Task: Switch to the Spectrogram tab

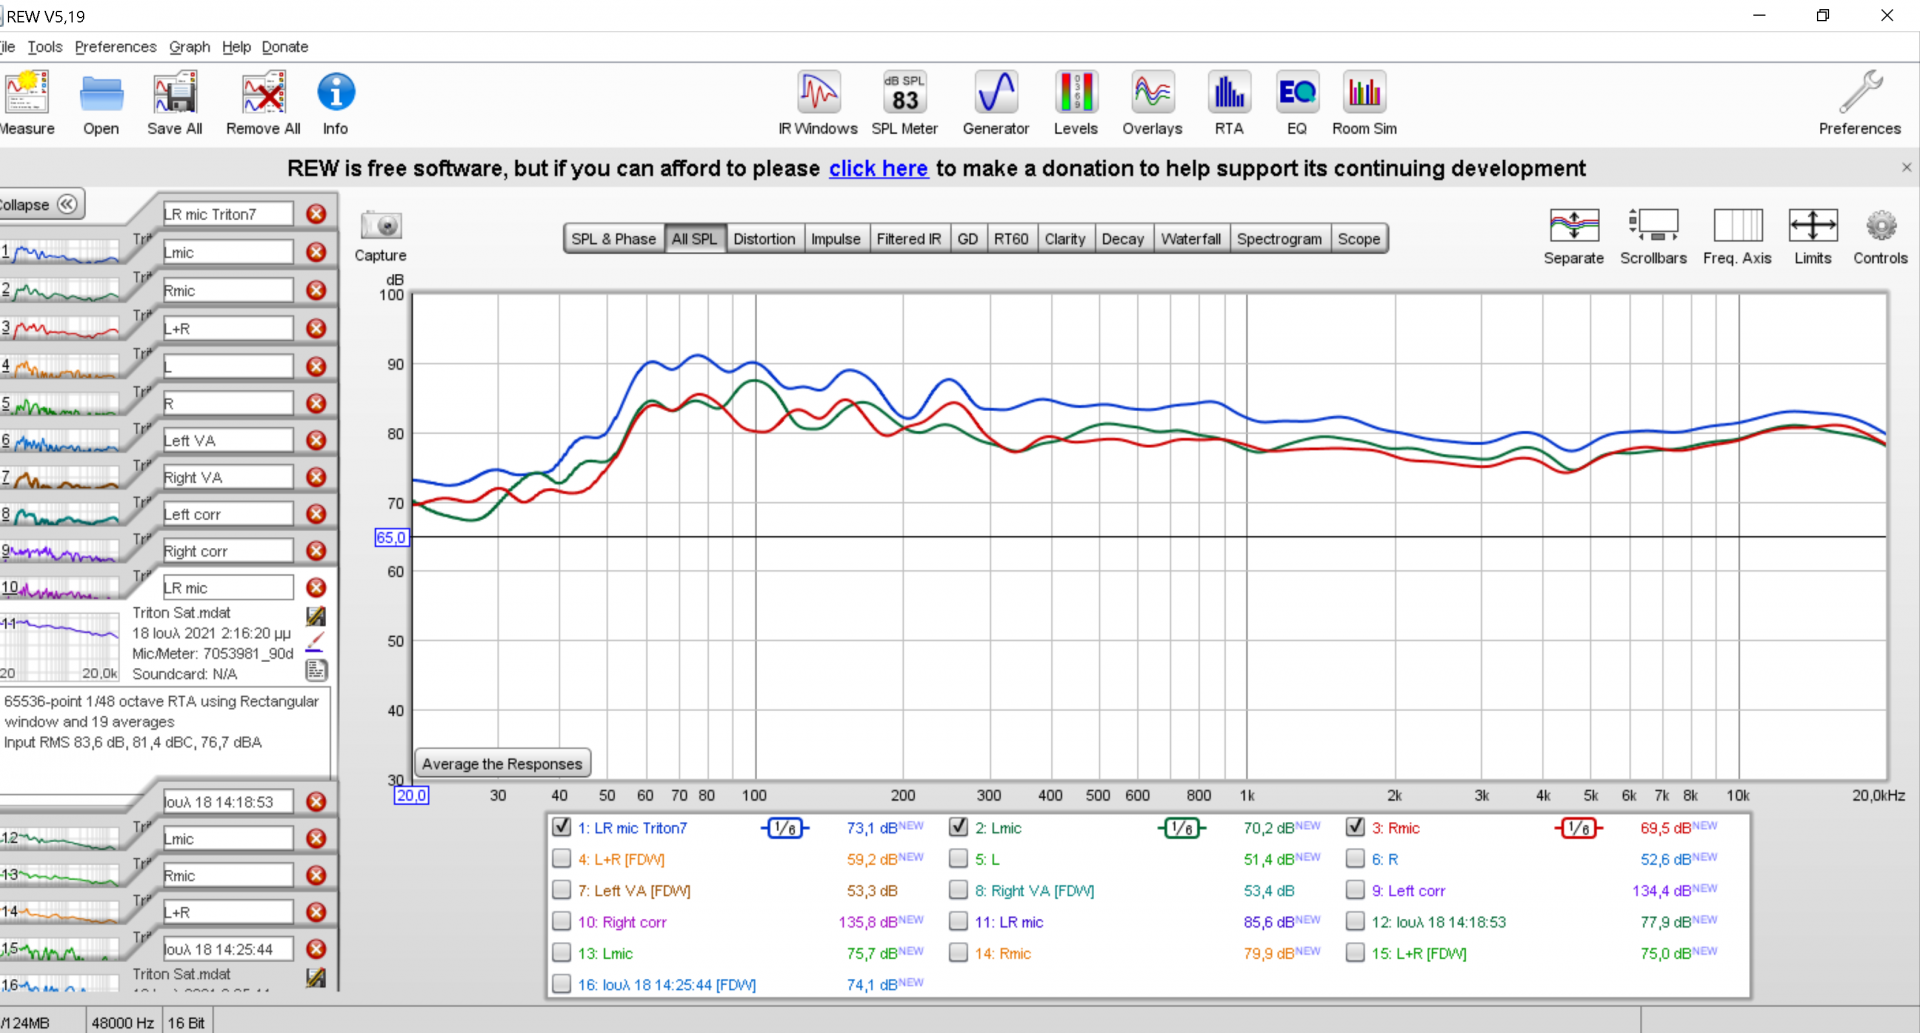Action: pos(1279,239)
